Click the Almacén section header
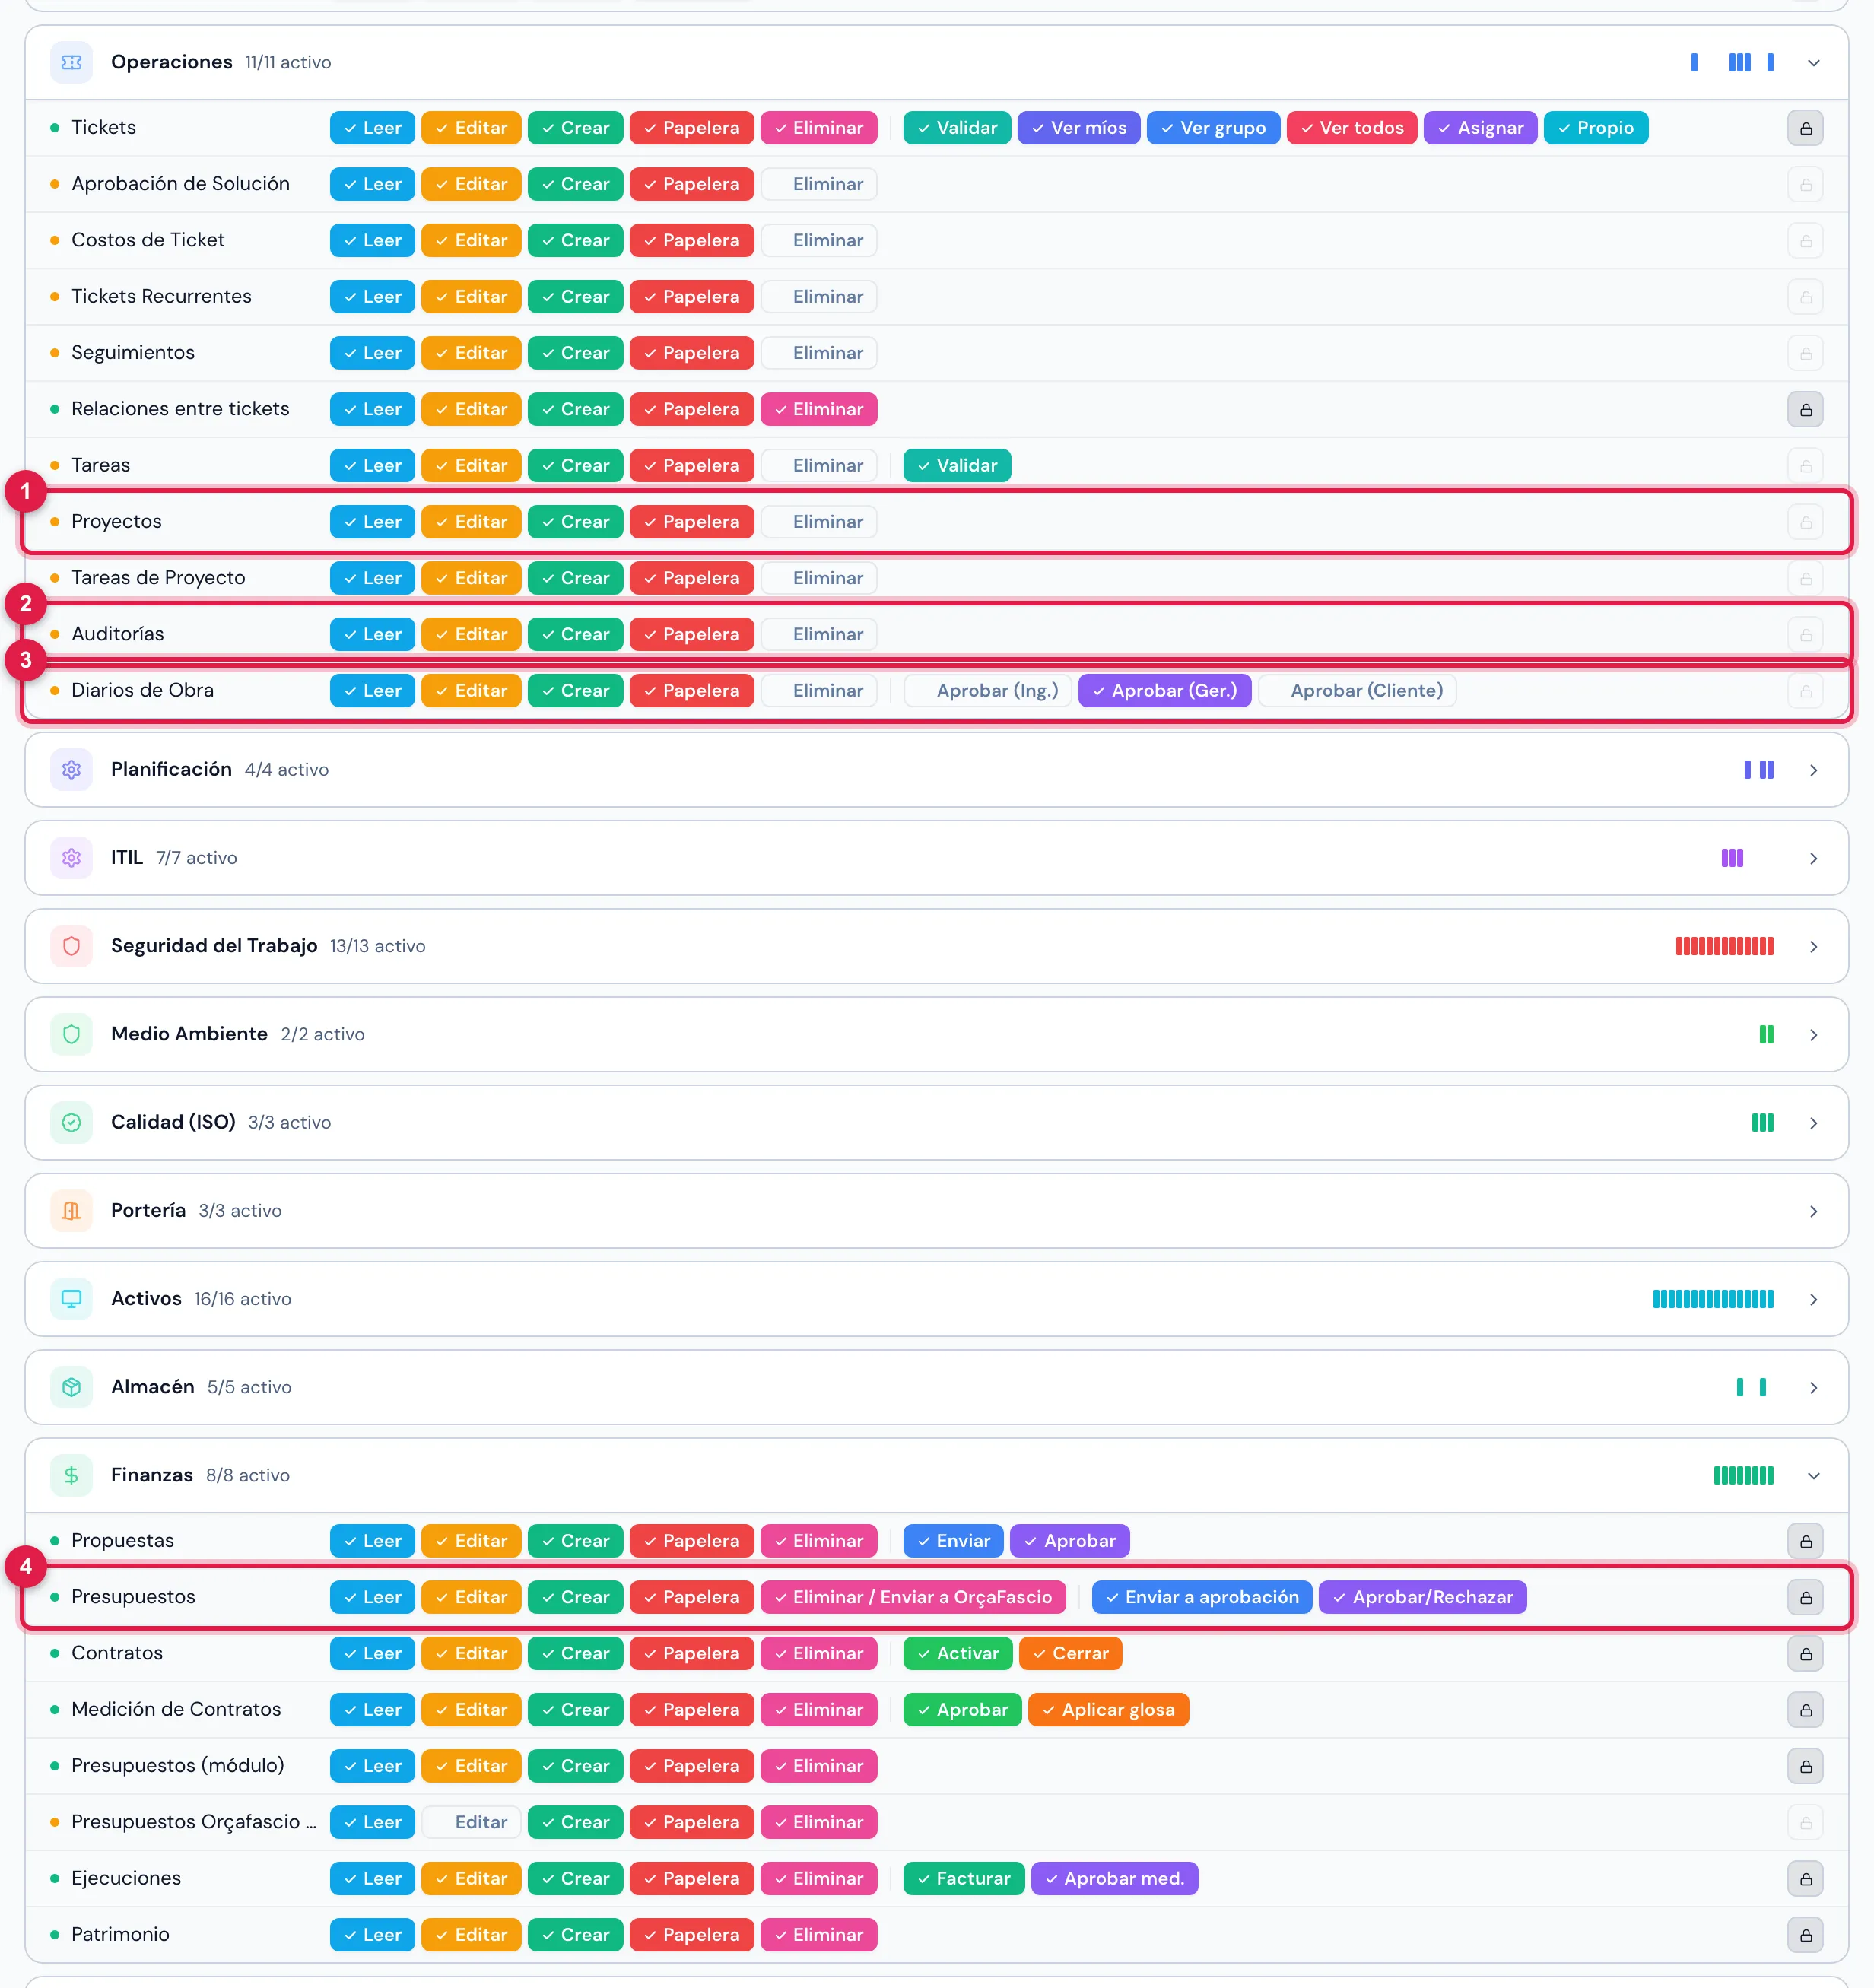 pos(936,1387)
